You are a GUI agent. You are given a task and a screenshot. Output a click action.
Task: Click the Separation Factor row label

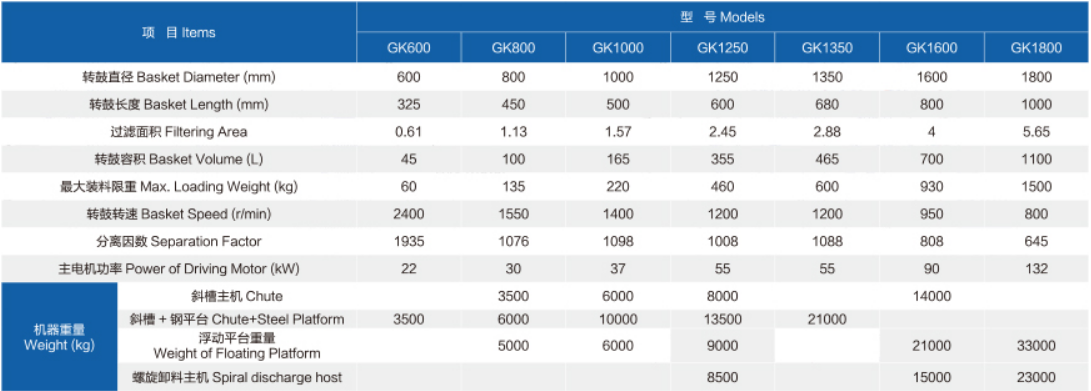[179, 241]
